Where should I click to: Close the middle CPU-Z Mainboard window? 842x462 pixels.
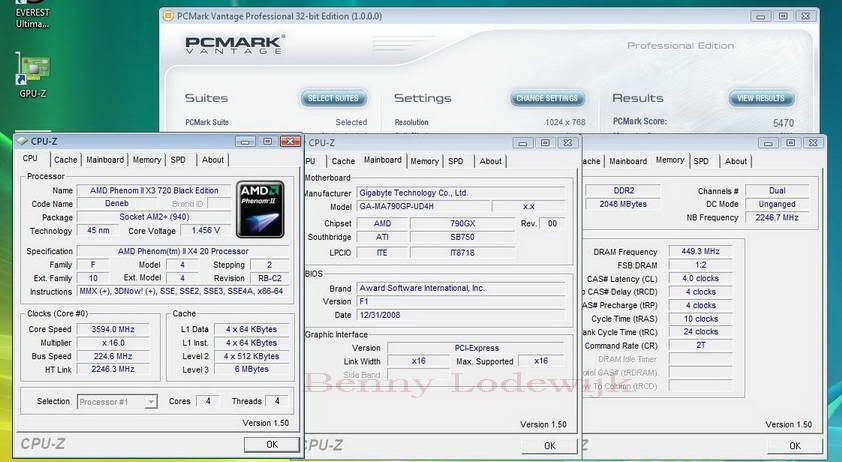pos(568,143)
